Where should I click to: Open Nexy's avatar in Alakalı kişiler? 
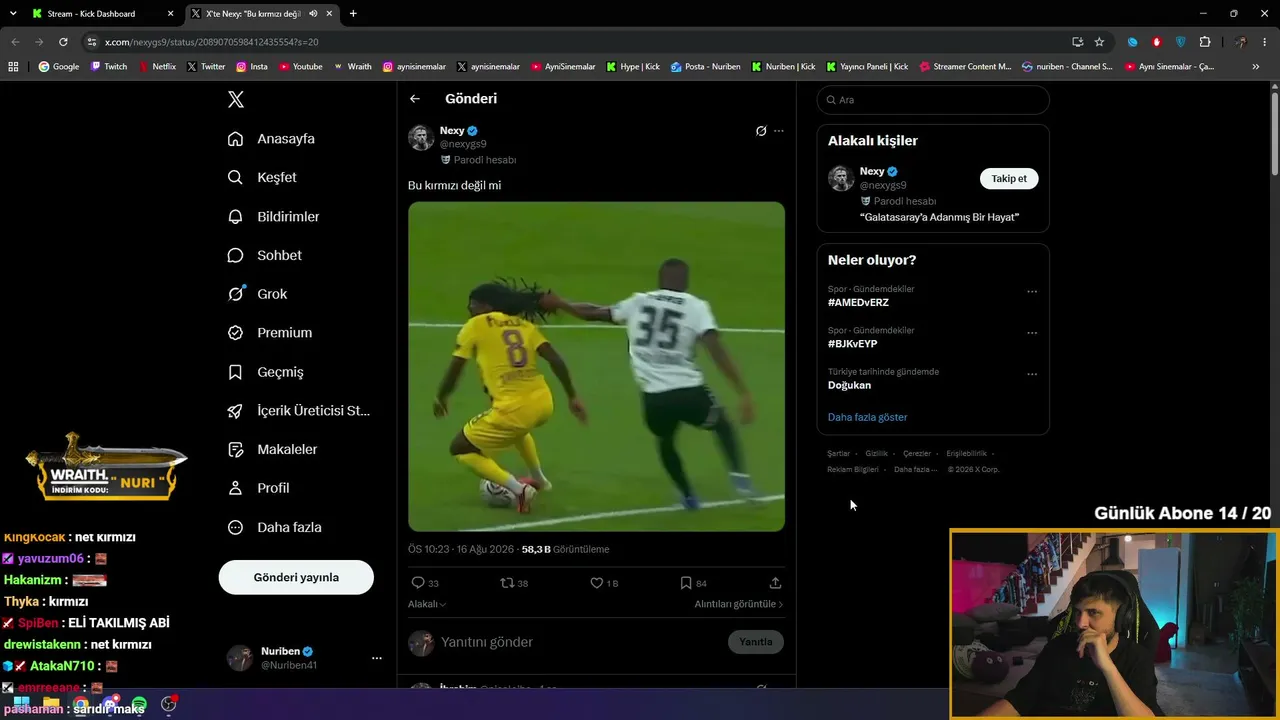(x=841, y=178)
